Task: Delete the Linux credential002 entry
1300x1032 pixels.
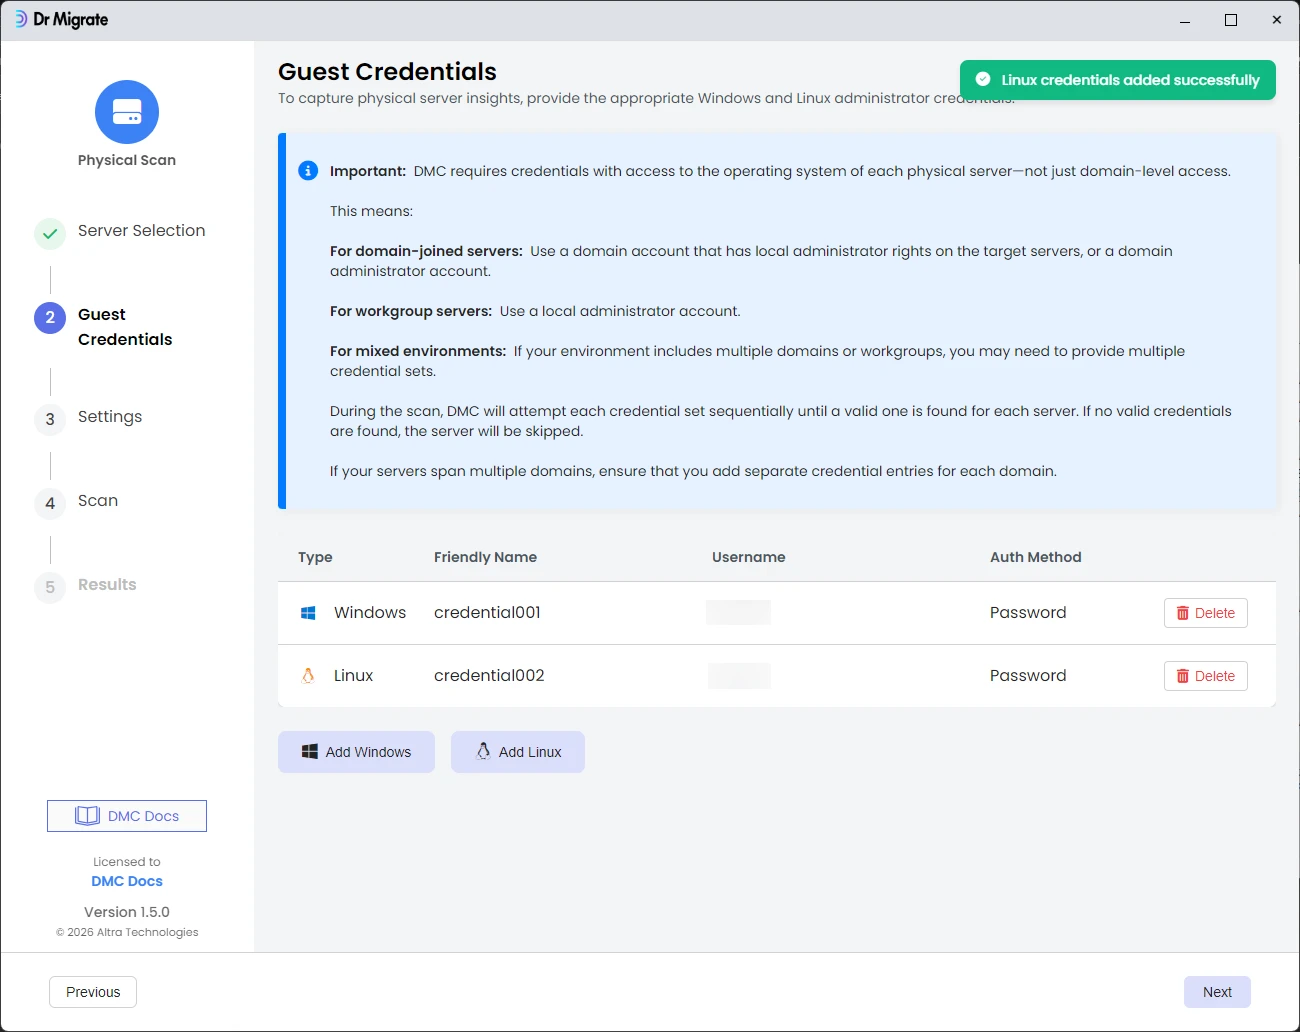Action: click(x=1206, y=676)
